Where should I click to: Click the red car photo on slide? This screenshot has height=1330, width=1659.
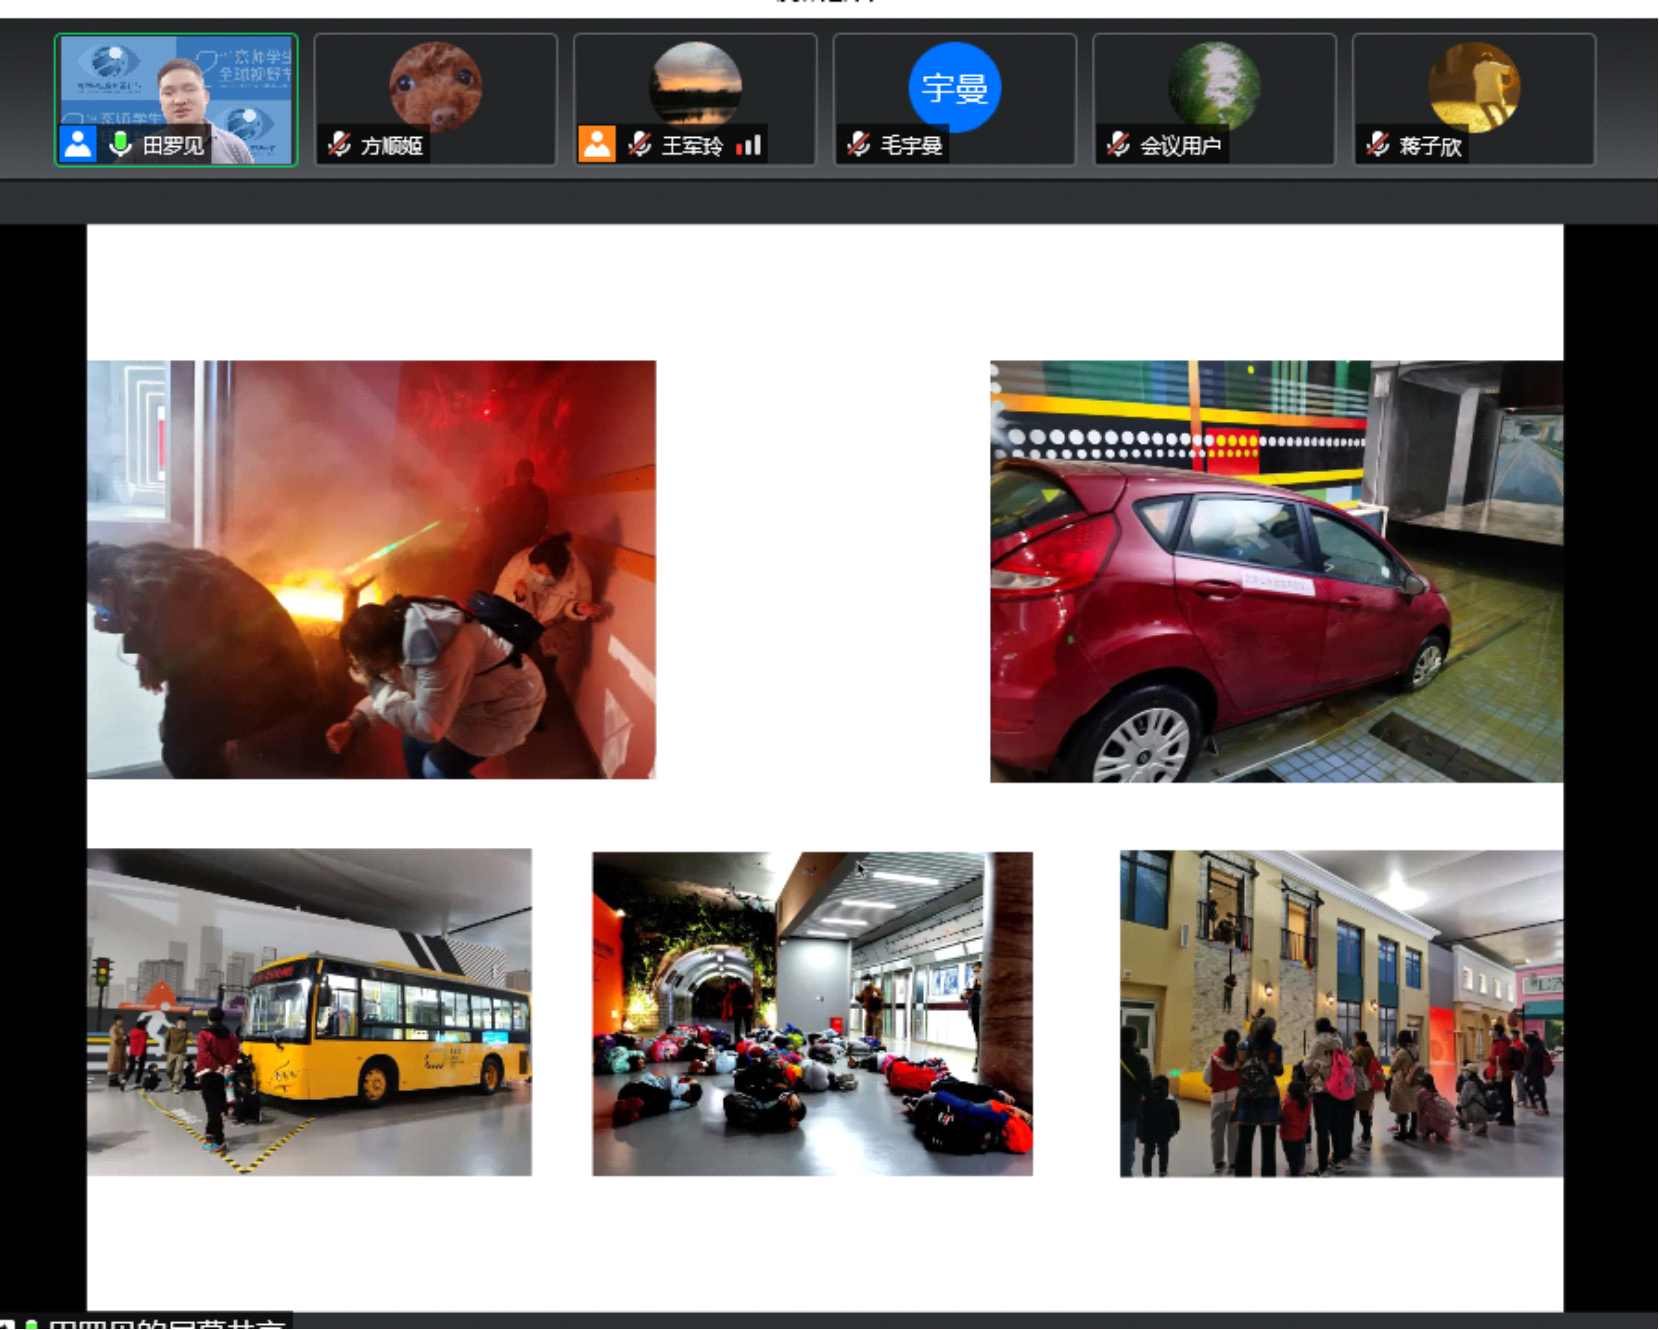tap(1276, 571)
